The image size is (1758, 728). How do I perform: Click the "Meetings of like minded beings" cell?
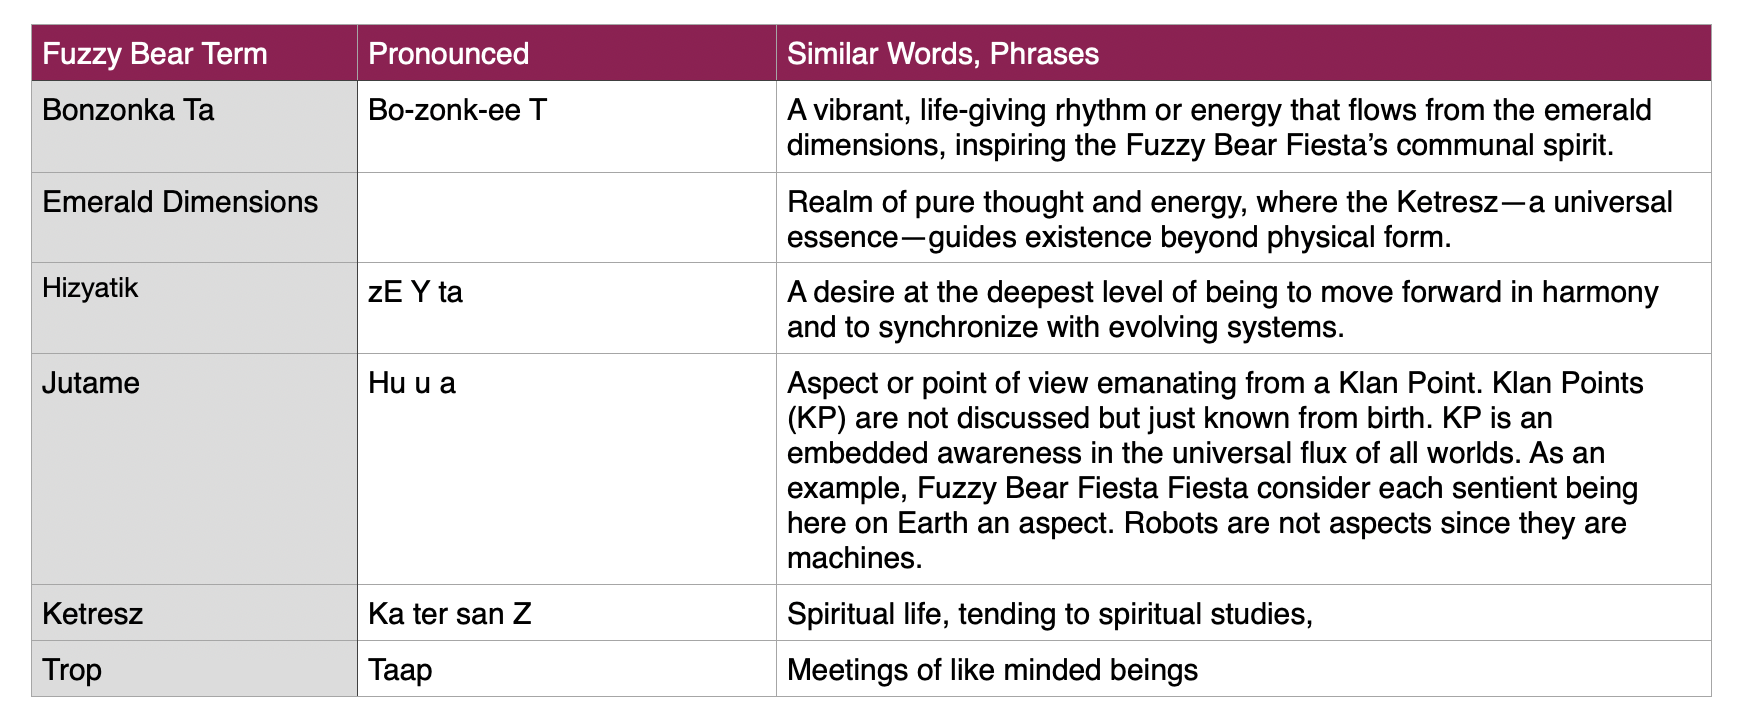[992, 669]
